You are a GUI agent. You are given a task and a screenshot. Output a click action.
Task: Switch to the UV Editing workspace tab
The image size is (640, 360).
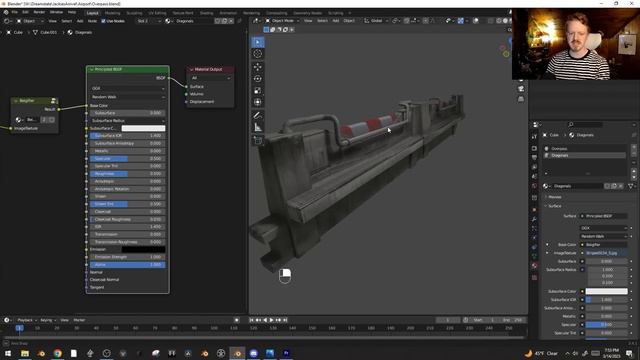[157, 13]
